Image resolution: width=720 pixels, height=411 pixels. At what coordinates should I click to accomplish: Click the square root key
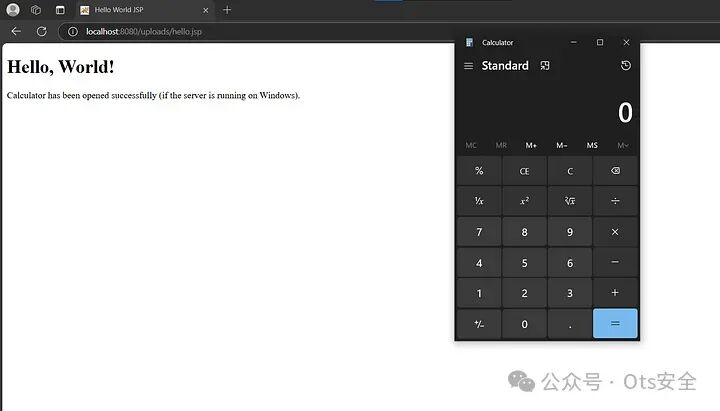click(570, 201)
